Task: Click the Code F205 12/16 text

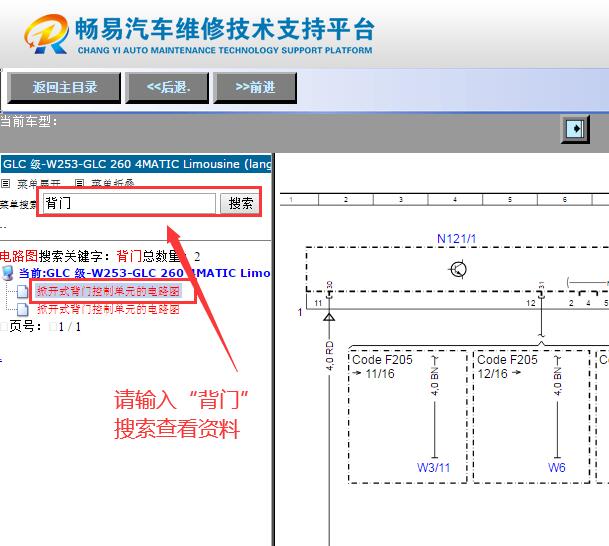Action: [x=507, y=366]
